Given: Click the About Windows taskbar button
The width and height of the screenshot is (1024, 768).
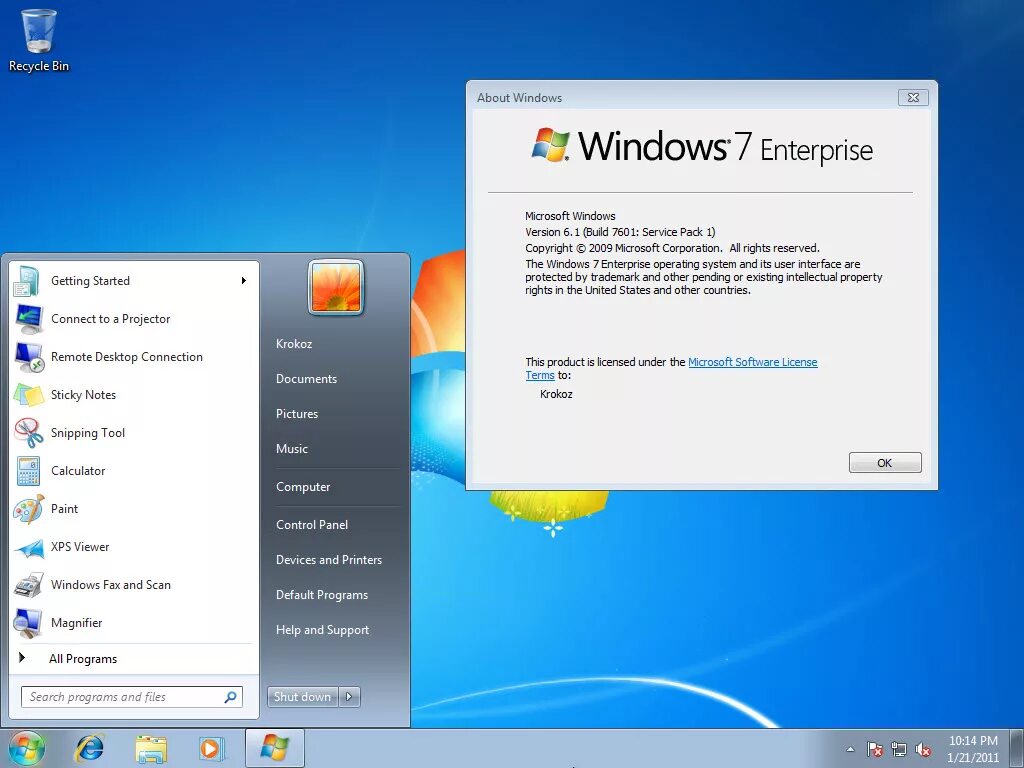Looking at the screenshot, I should pos(274,748).
